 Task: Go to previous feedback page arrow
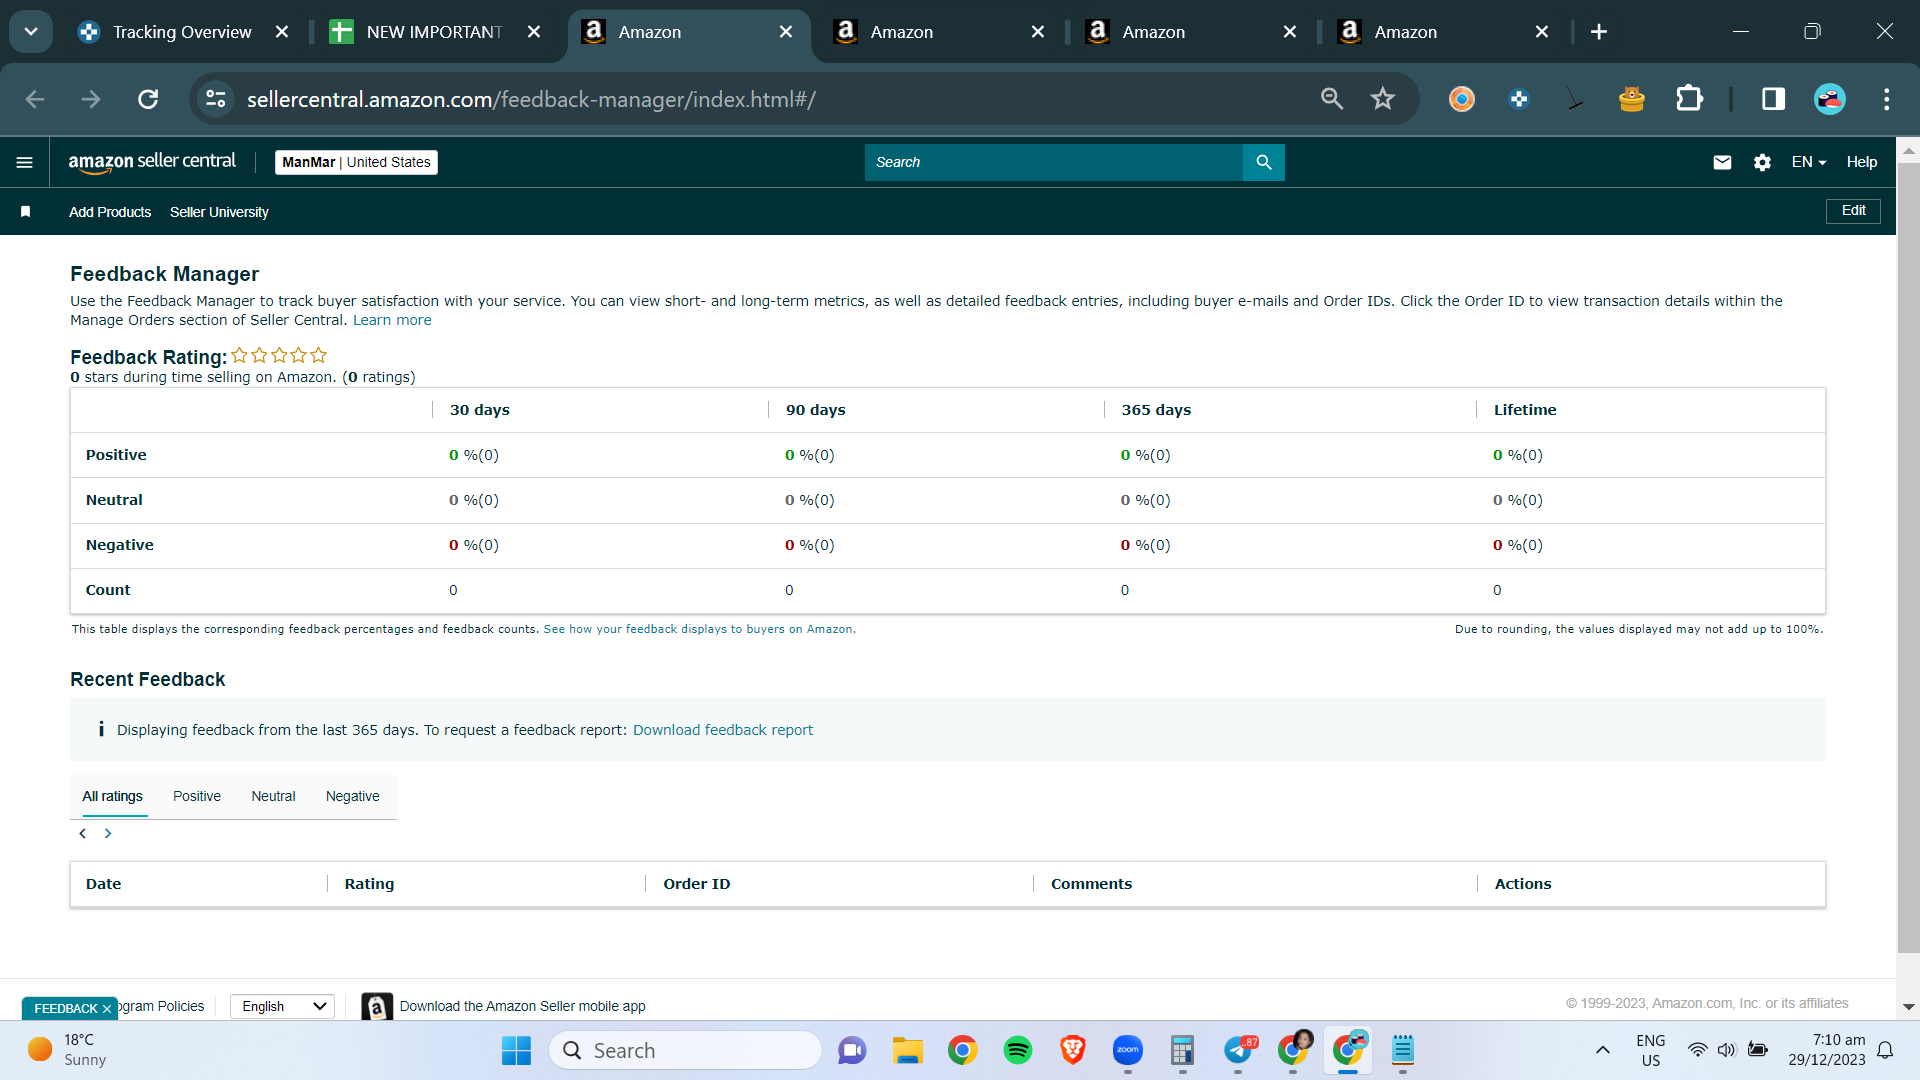[x=83, y=833]
